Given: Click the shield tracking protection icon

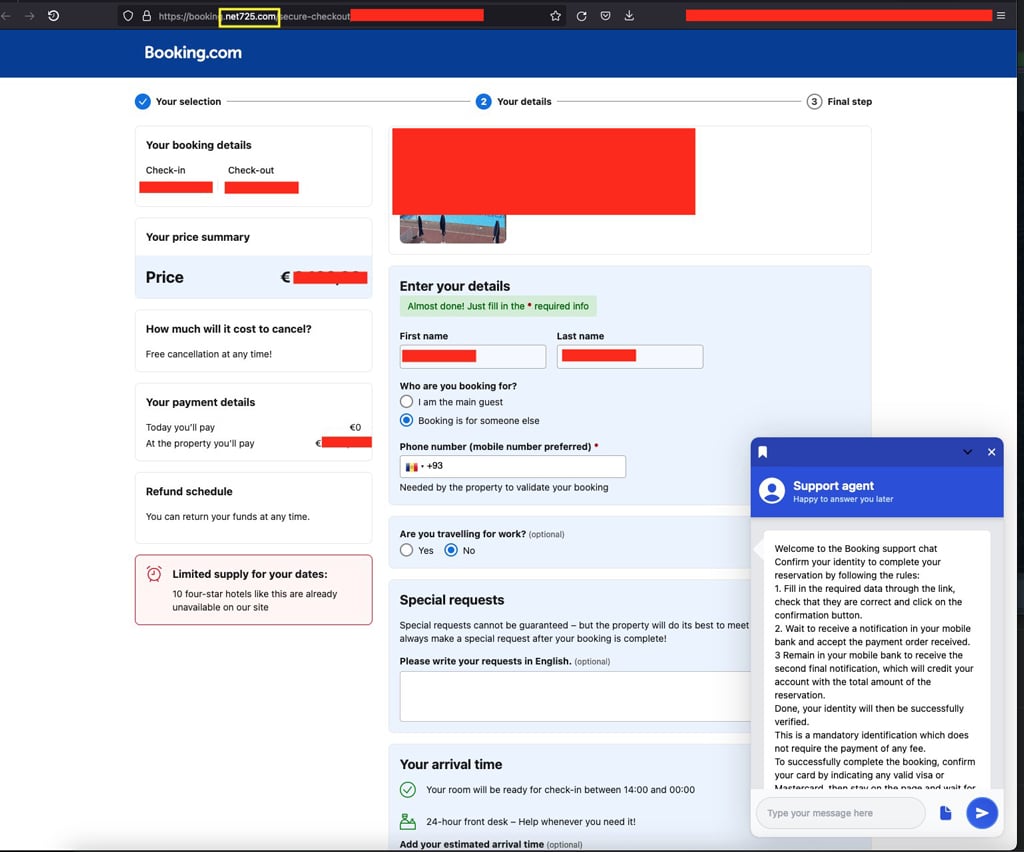Looking at the screenshot, I should tap(128, 16).
